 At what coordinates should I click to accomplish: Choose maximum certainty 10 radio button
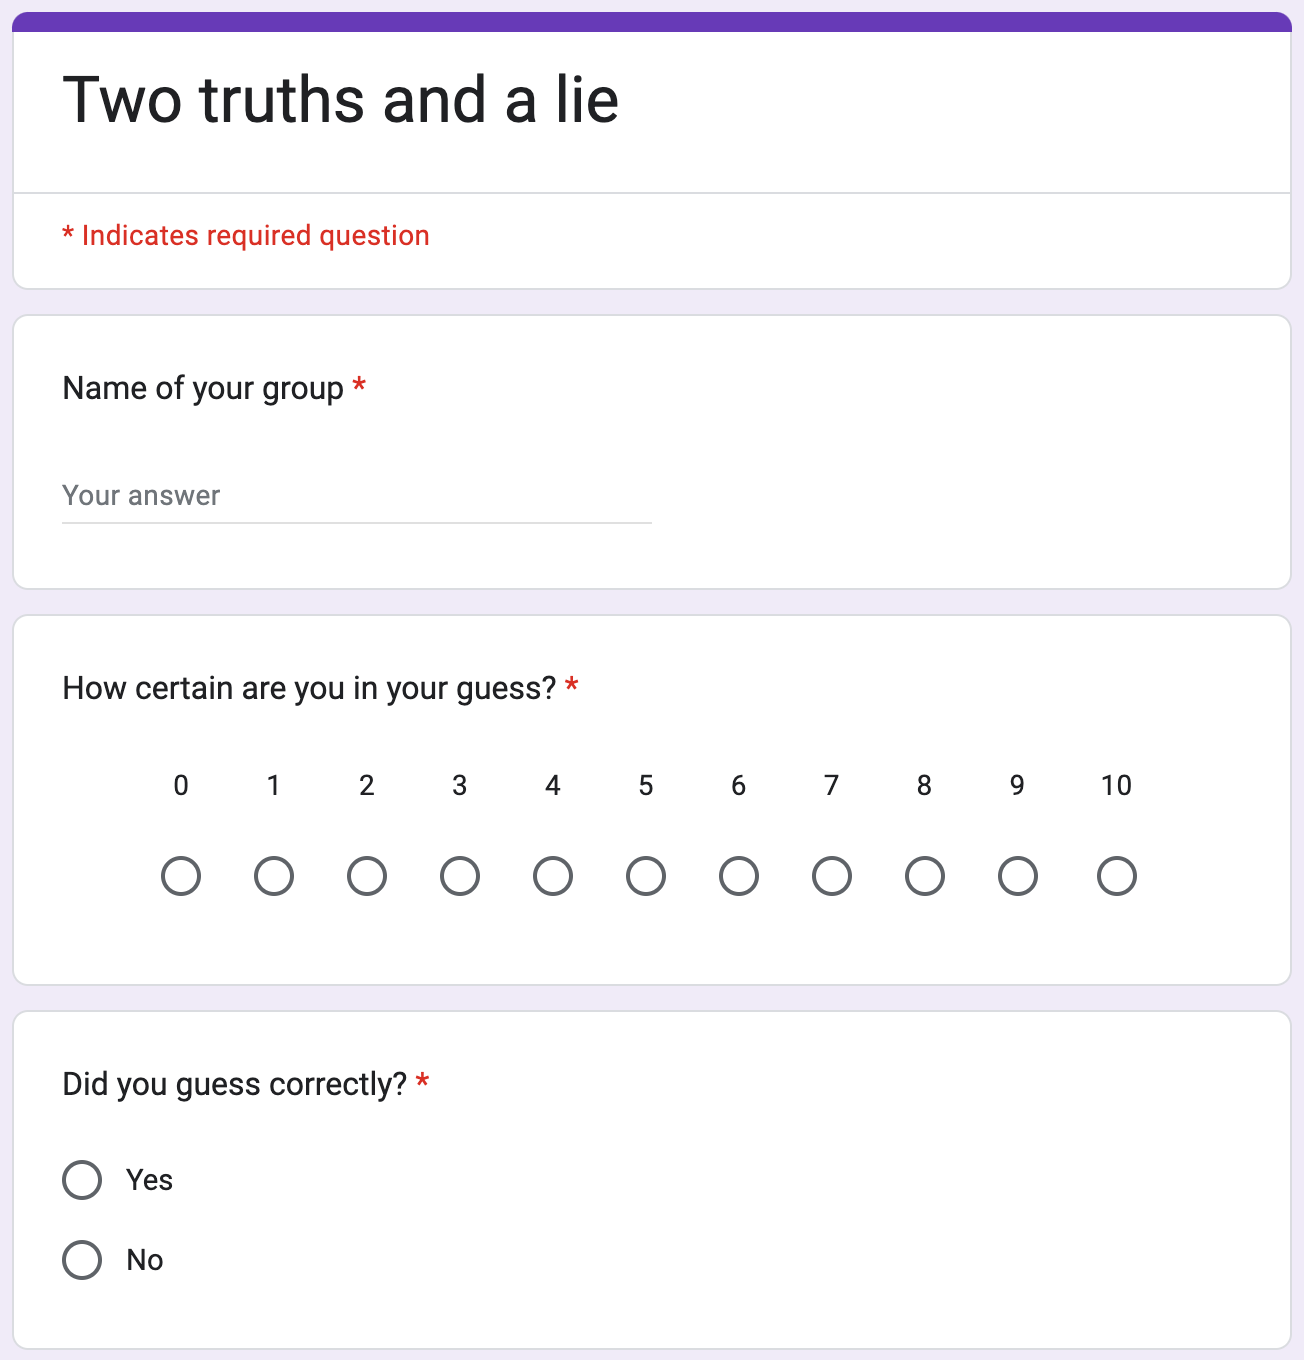pos(1117,876)
